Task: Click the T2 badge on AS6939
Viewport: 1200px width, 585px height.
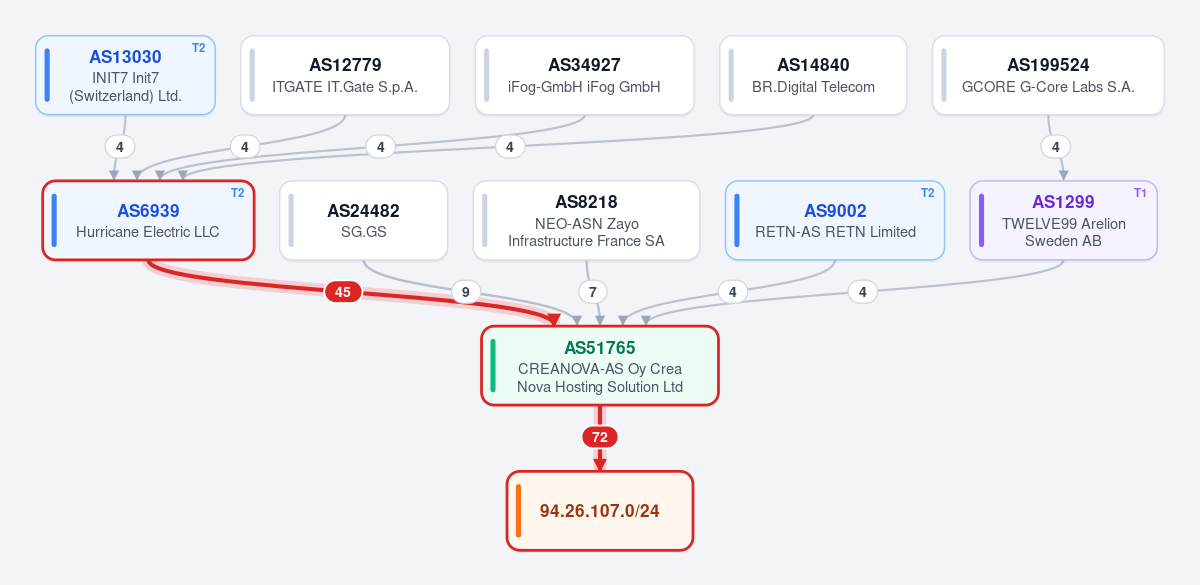Action: pyautogui.click(x=237, y=192)
